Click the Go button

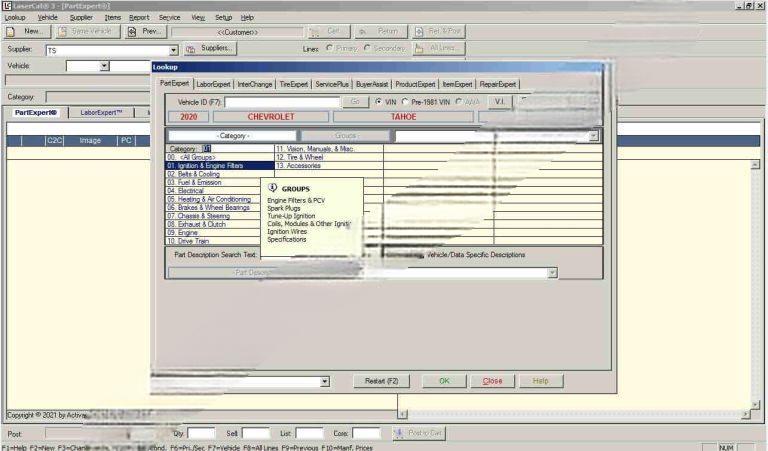pos(355,101)
